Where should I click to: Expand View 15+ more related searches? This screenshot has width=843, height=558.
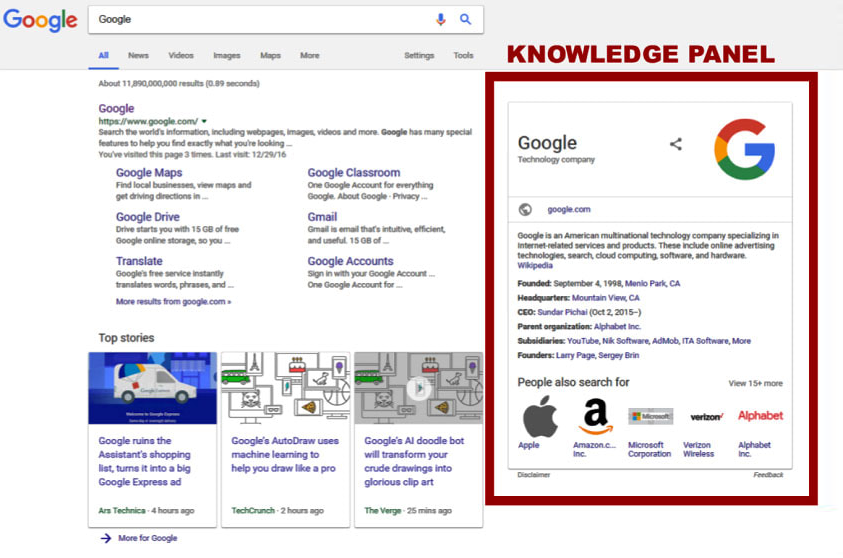pyautogui.click(x=755, y=383)
